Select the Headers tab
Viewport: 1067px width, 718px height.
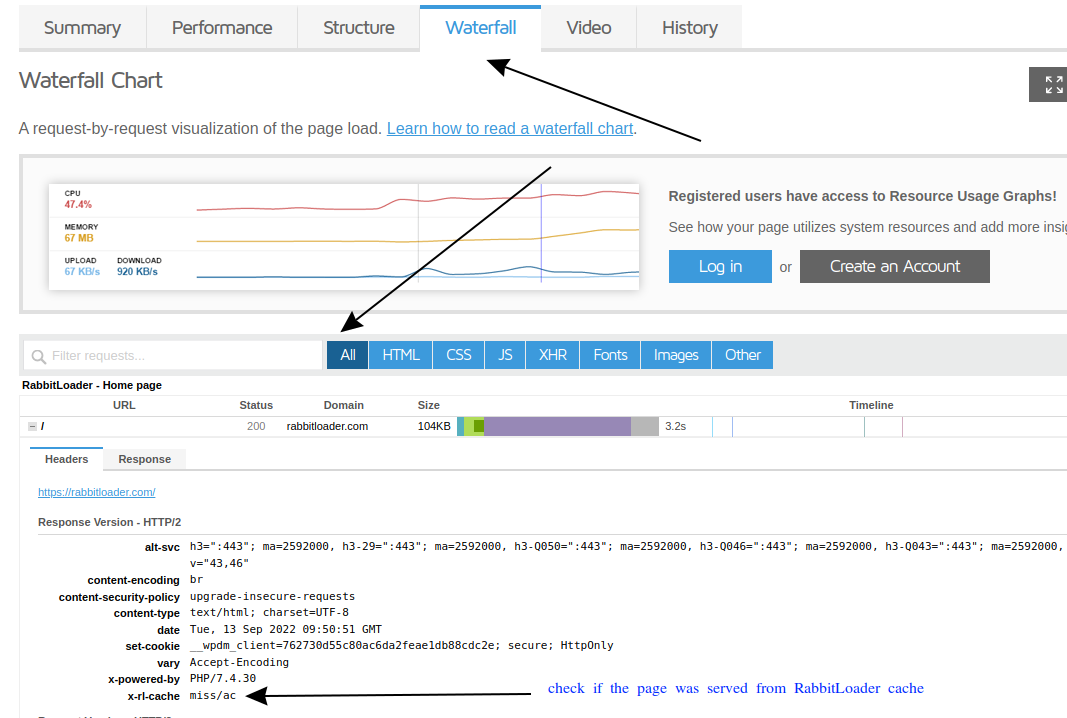65,459
